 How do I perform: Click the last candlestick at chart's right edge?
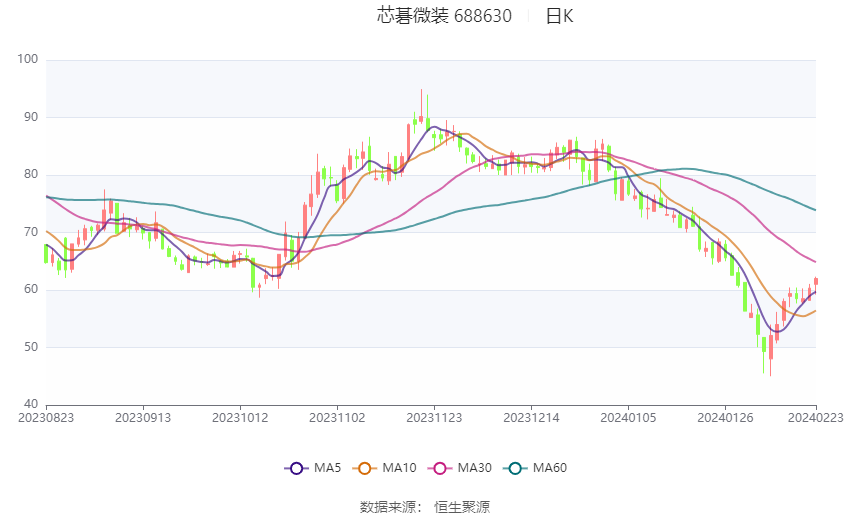point(816,281)
